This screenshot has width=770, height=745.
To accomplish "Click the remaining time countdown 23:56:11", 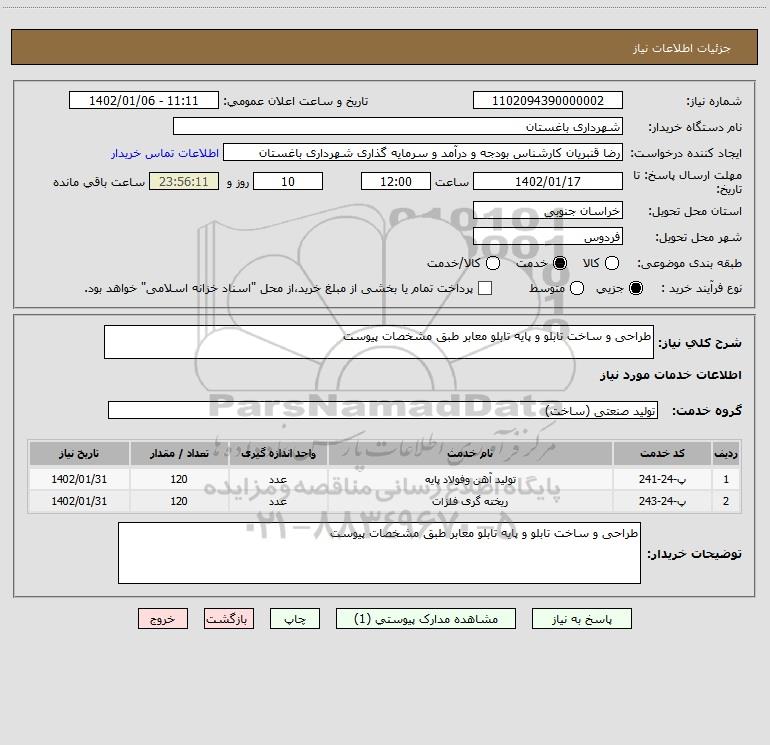I will pyautogui.click(x=184, y=181).
